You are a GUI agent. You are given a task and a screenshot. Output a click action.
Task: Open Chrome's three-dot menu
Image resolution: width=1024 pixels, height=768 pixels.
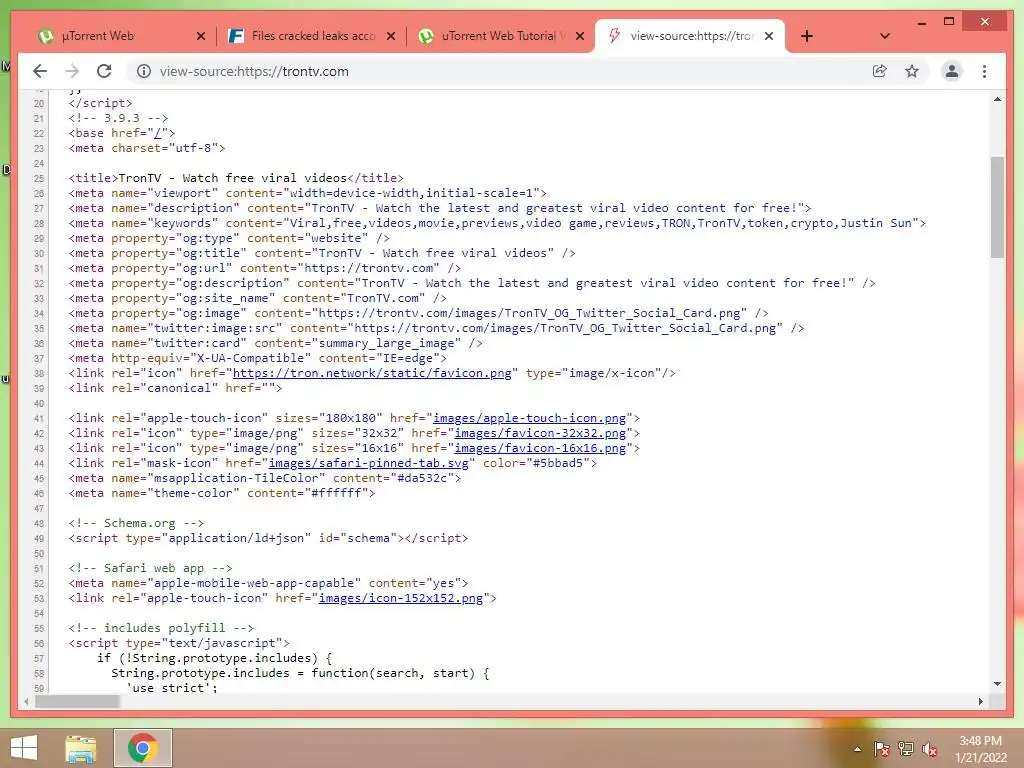[x=984, y=71]
